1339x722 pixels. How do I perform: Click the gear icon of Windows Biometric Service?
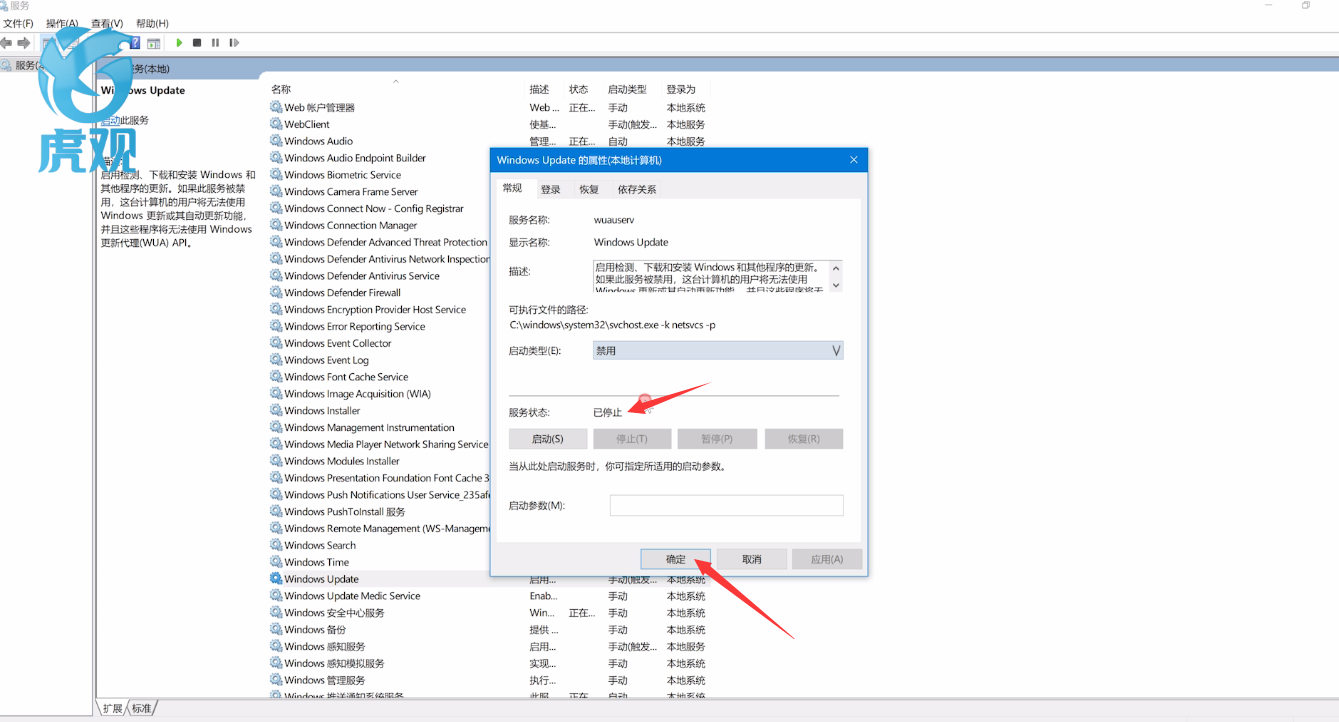pos(276,175)
